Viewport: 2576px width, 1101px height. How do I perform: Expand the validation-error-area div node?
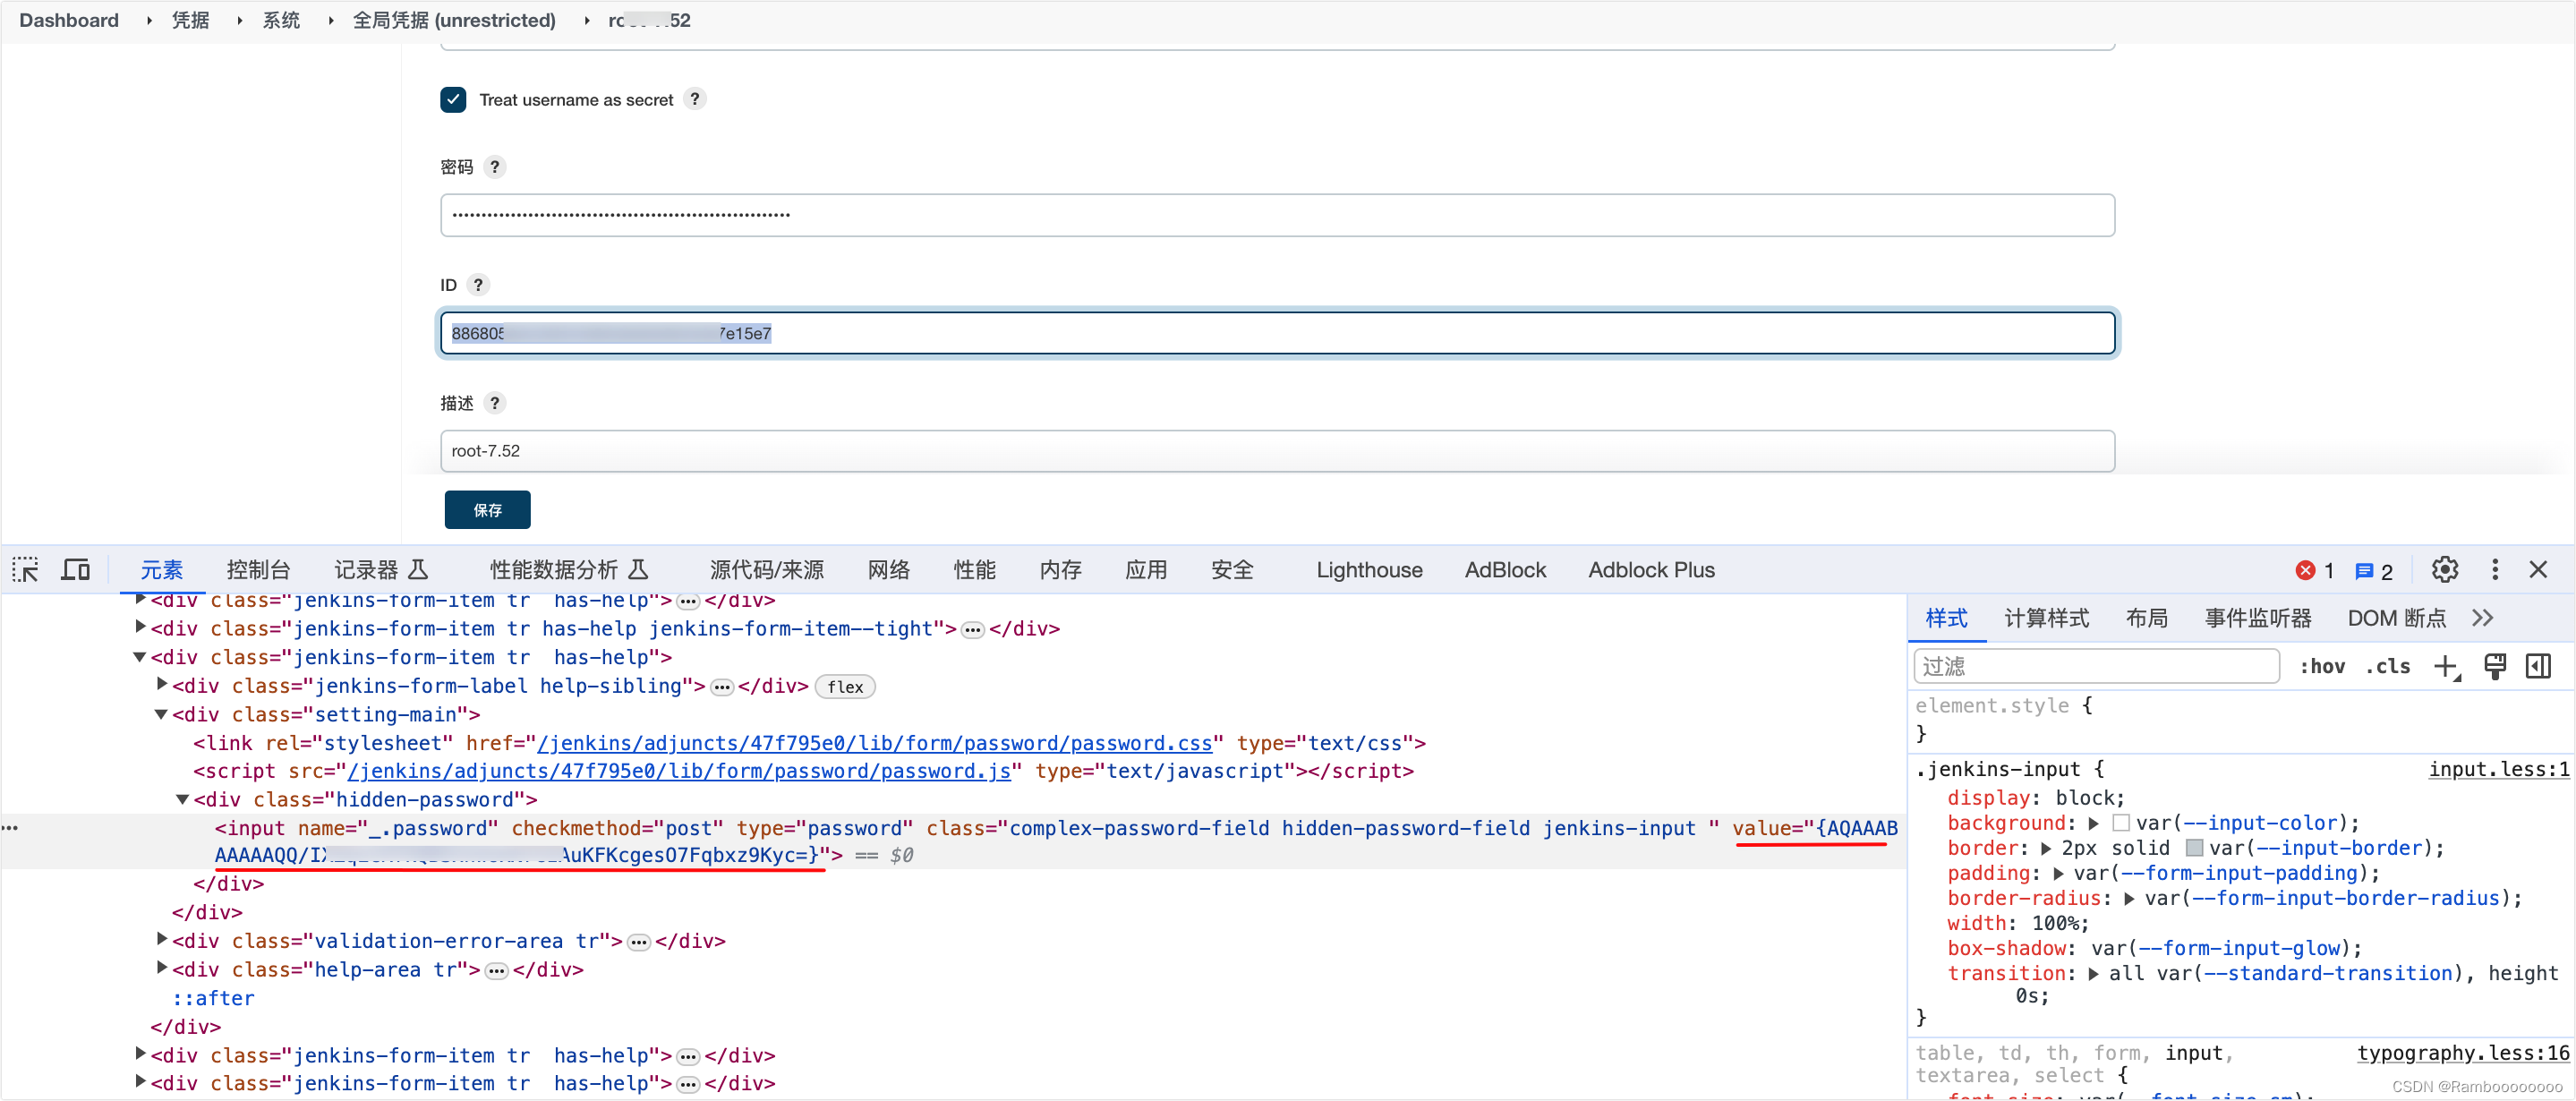pos(162,939)
